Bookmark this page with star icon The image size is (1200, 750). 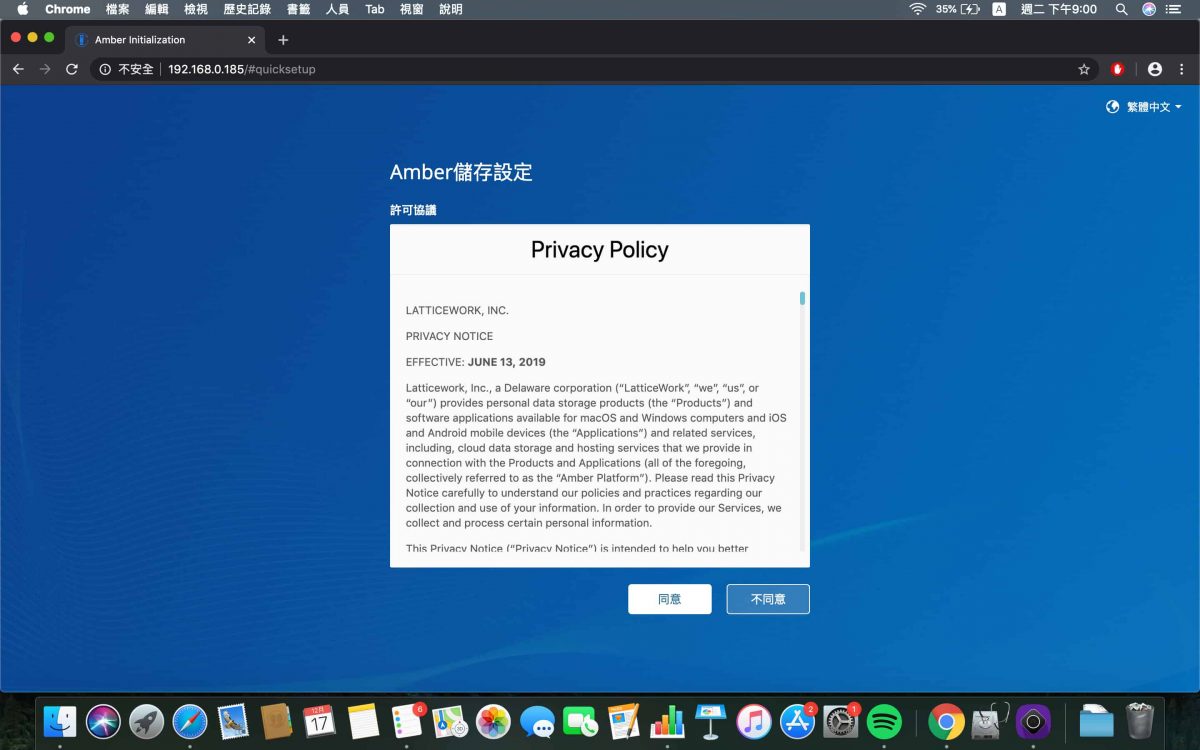(1084, 69)
